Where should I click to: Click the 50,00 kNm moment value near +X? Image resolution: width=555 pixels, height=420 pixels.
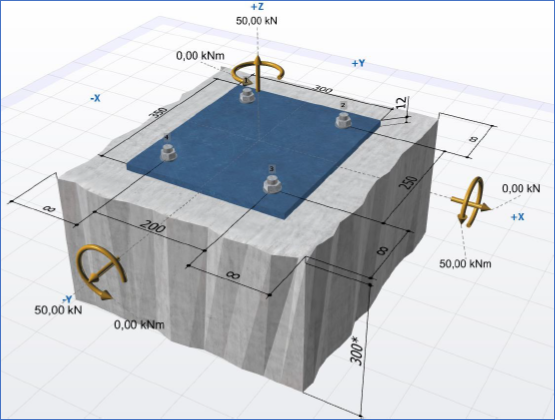pyautogui.click(x=465, y=264)
